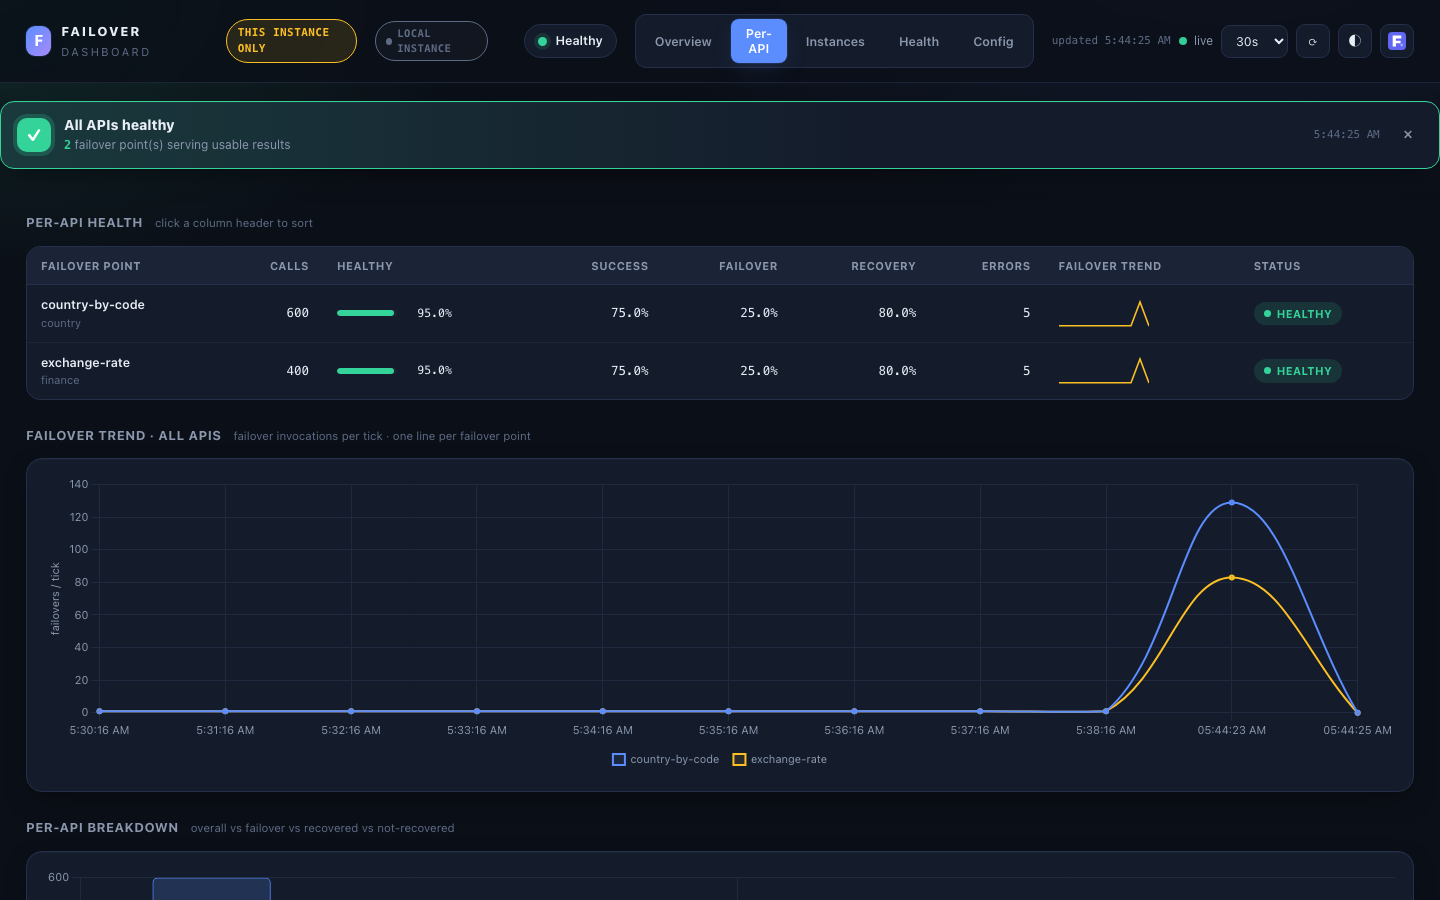Screen dimensions: 1440x900
Task: Click the 600 calls value for country-by-code
Action: pyautogui.click(x=297, y=313)
